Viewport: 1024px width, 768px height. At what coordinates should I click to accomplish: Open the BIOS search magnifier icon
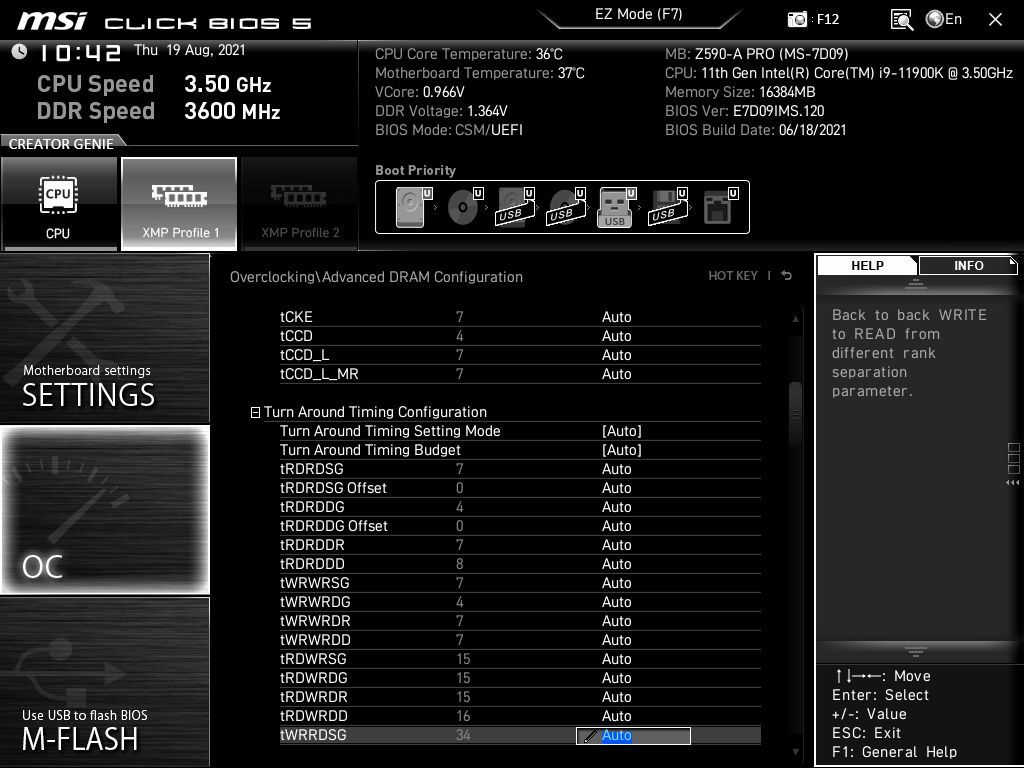point(901,20)
